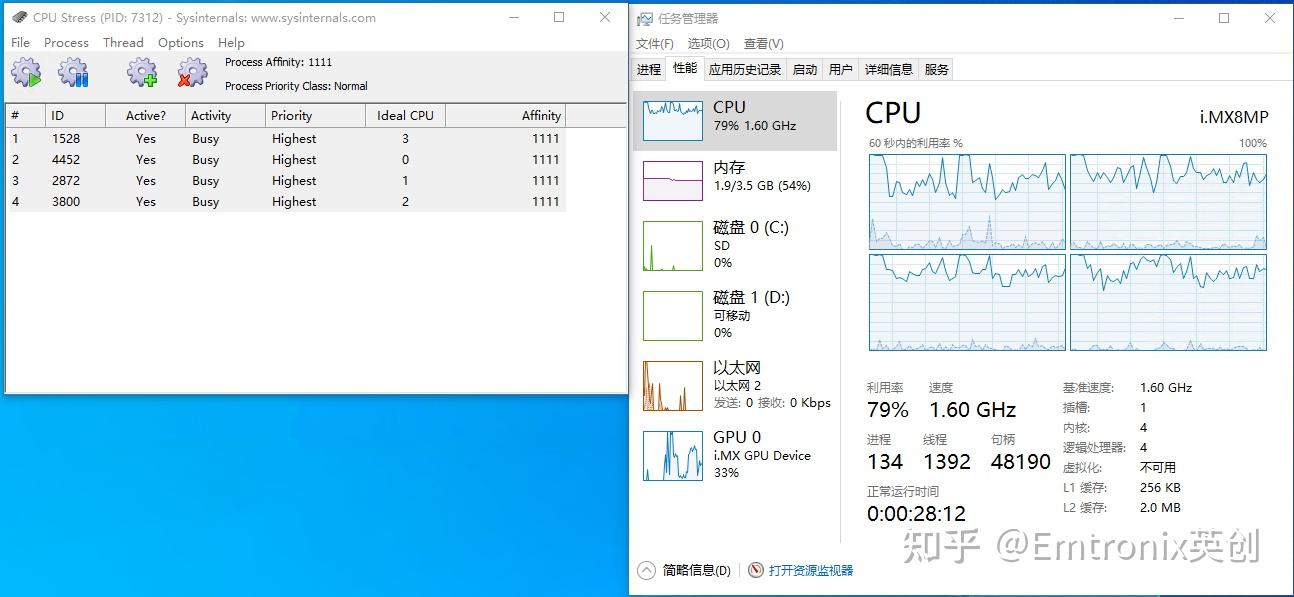Screen dimensions: 1294x597
Task: Sort threads by the Priority column header
Action: tap(293, 115)
